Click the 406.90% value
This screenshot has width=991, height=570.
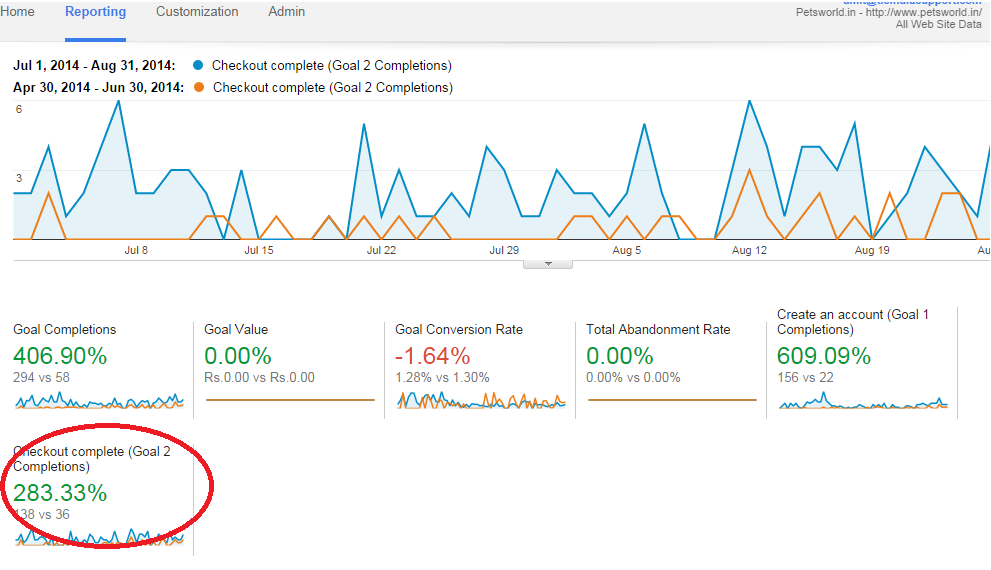[x=60, y=356]
